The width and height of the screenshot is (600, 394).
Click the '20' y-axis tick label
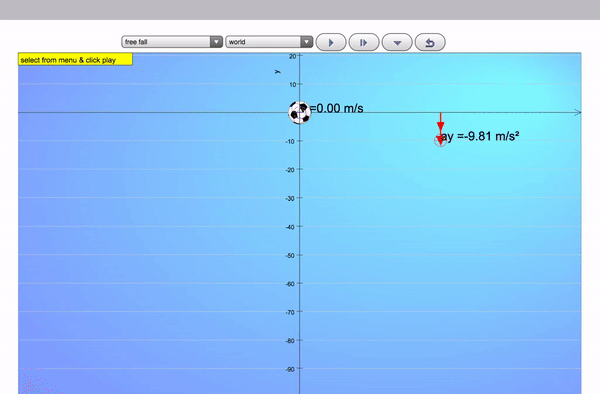tap(292, 56)
